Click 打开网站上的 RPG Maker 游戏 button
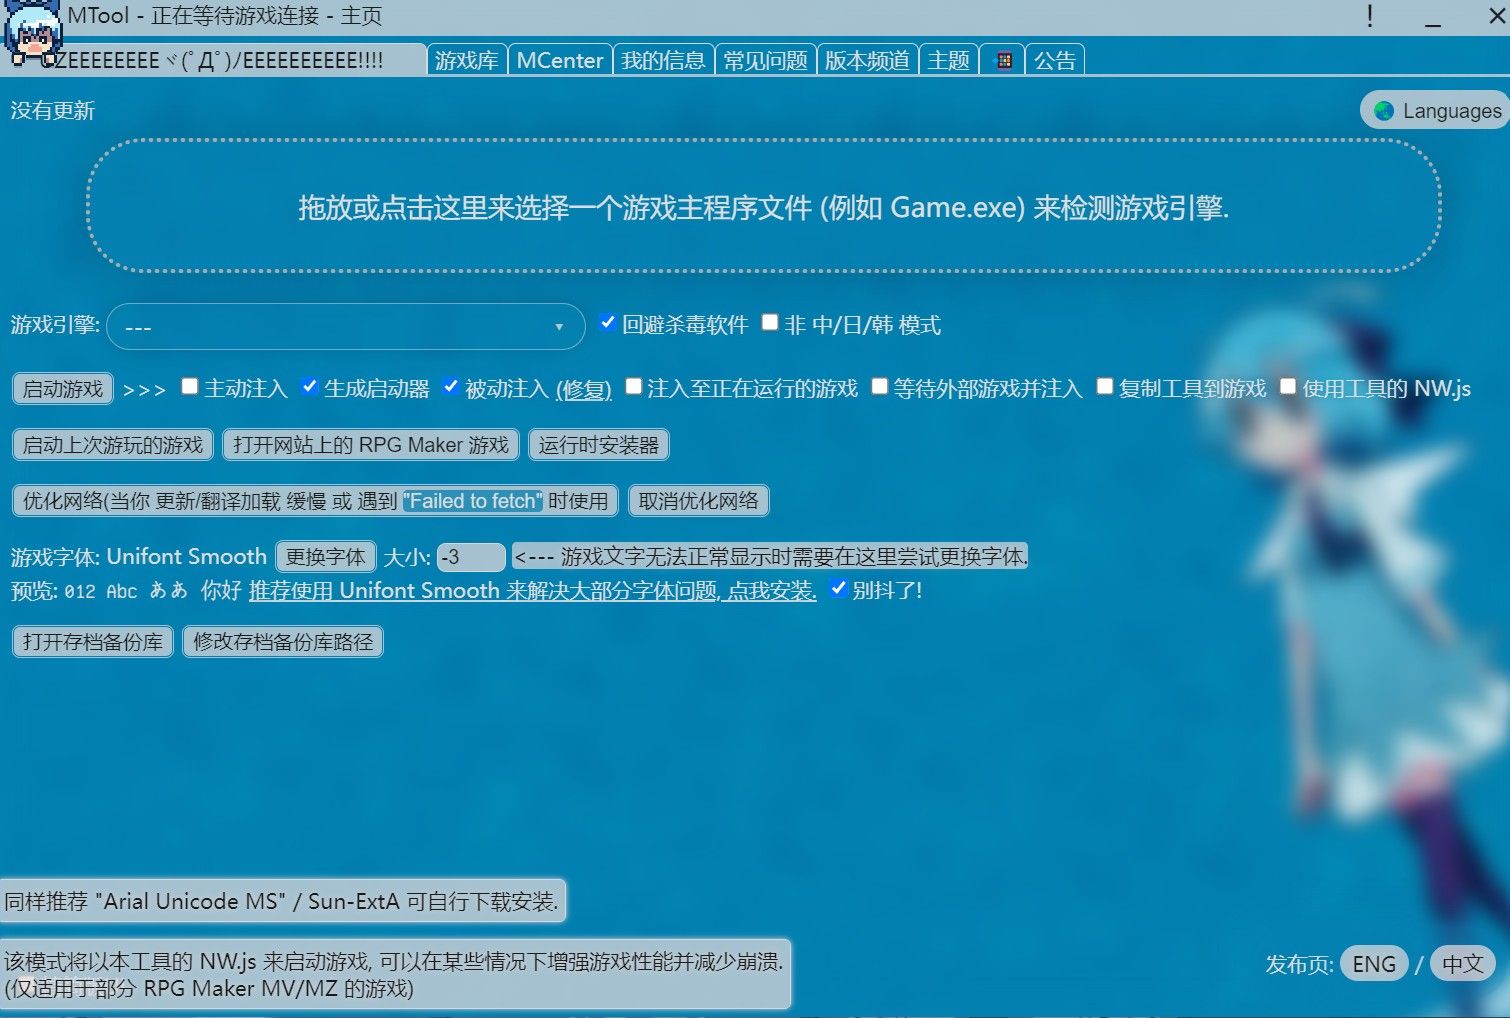Viewport: 1510px width, 1018px height. [371, 445]
